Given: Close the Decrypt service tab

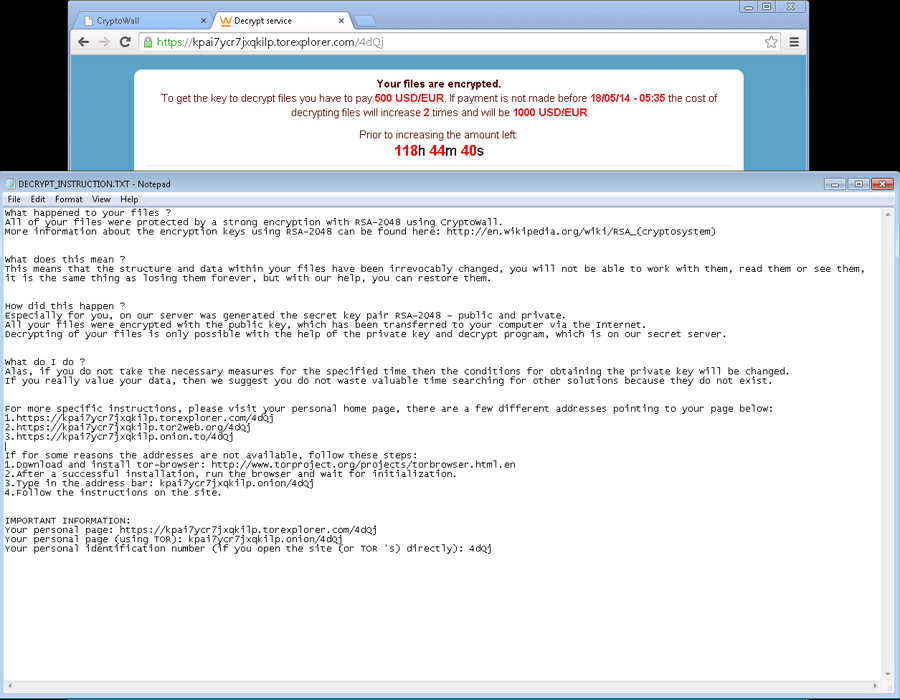Looking at the screenshot, I should (x=341, y=20).
